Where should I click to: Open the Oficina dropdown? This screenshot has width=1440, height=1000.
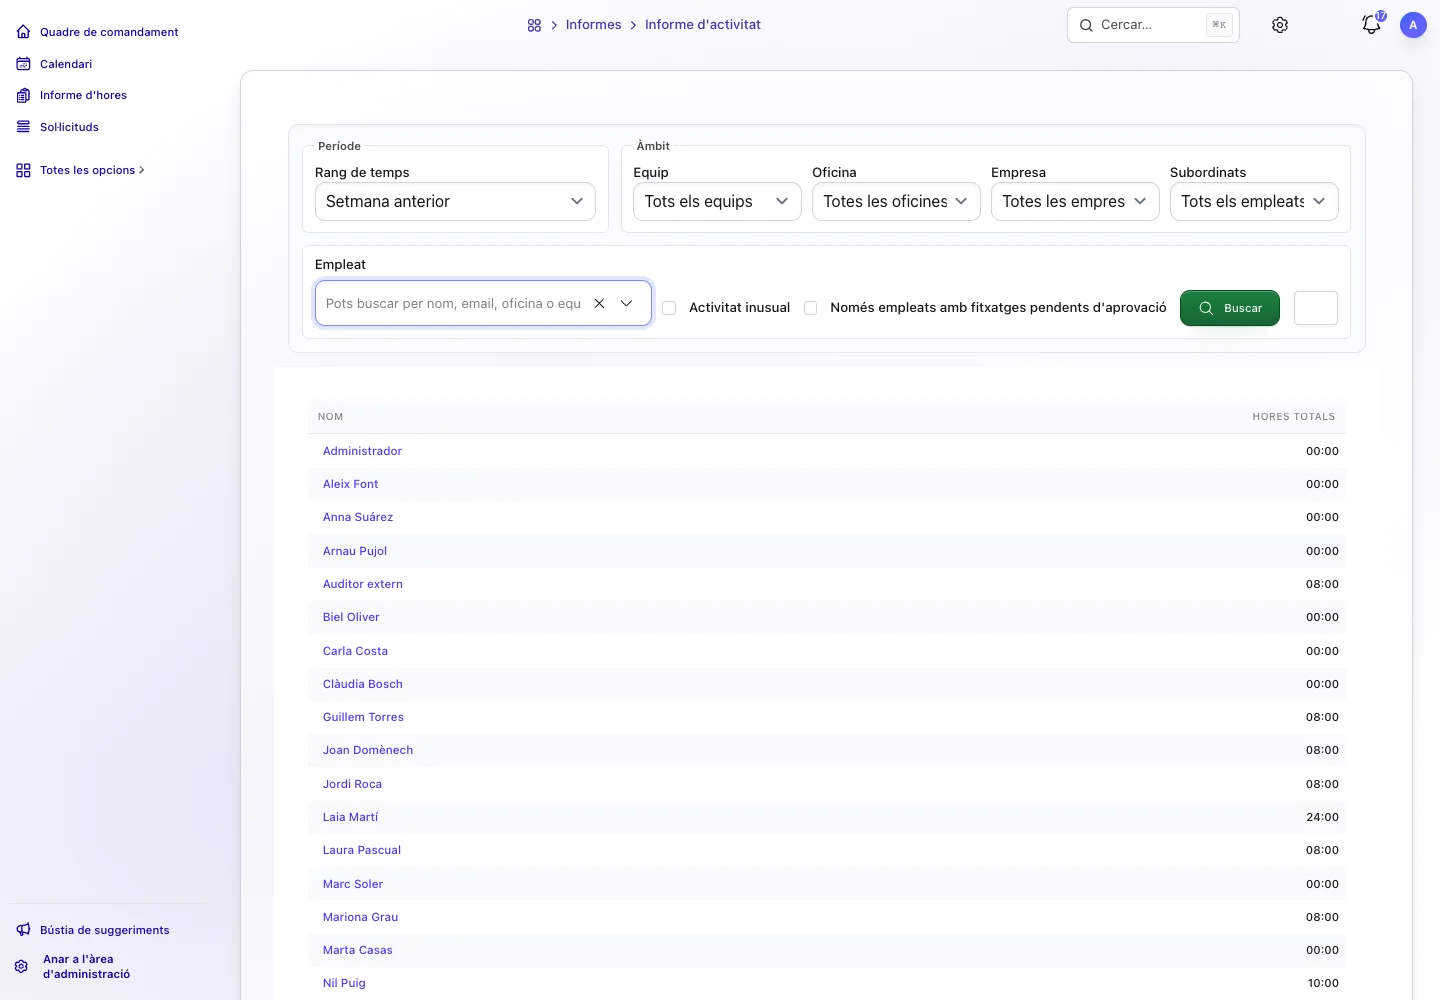(896, 201)
